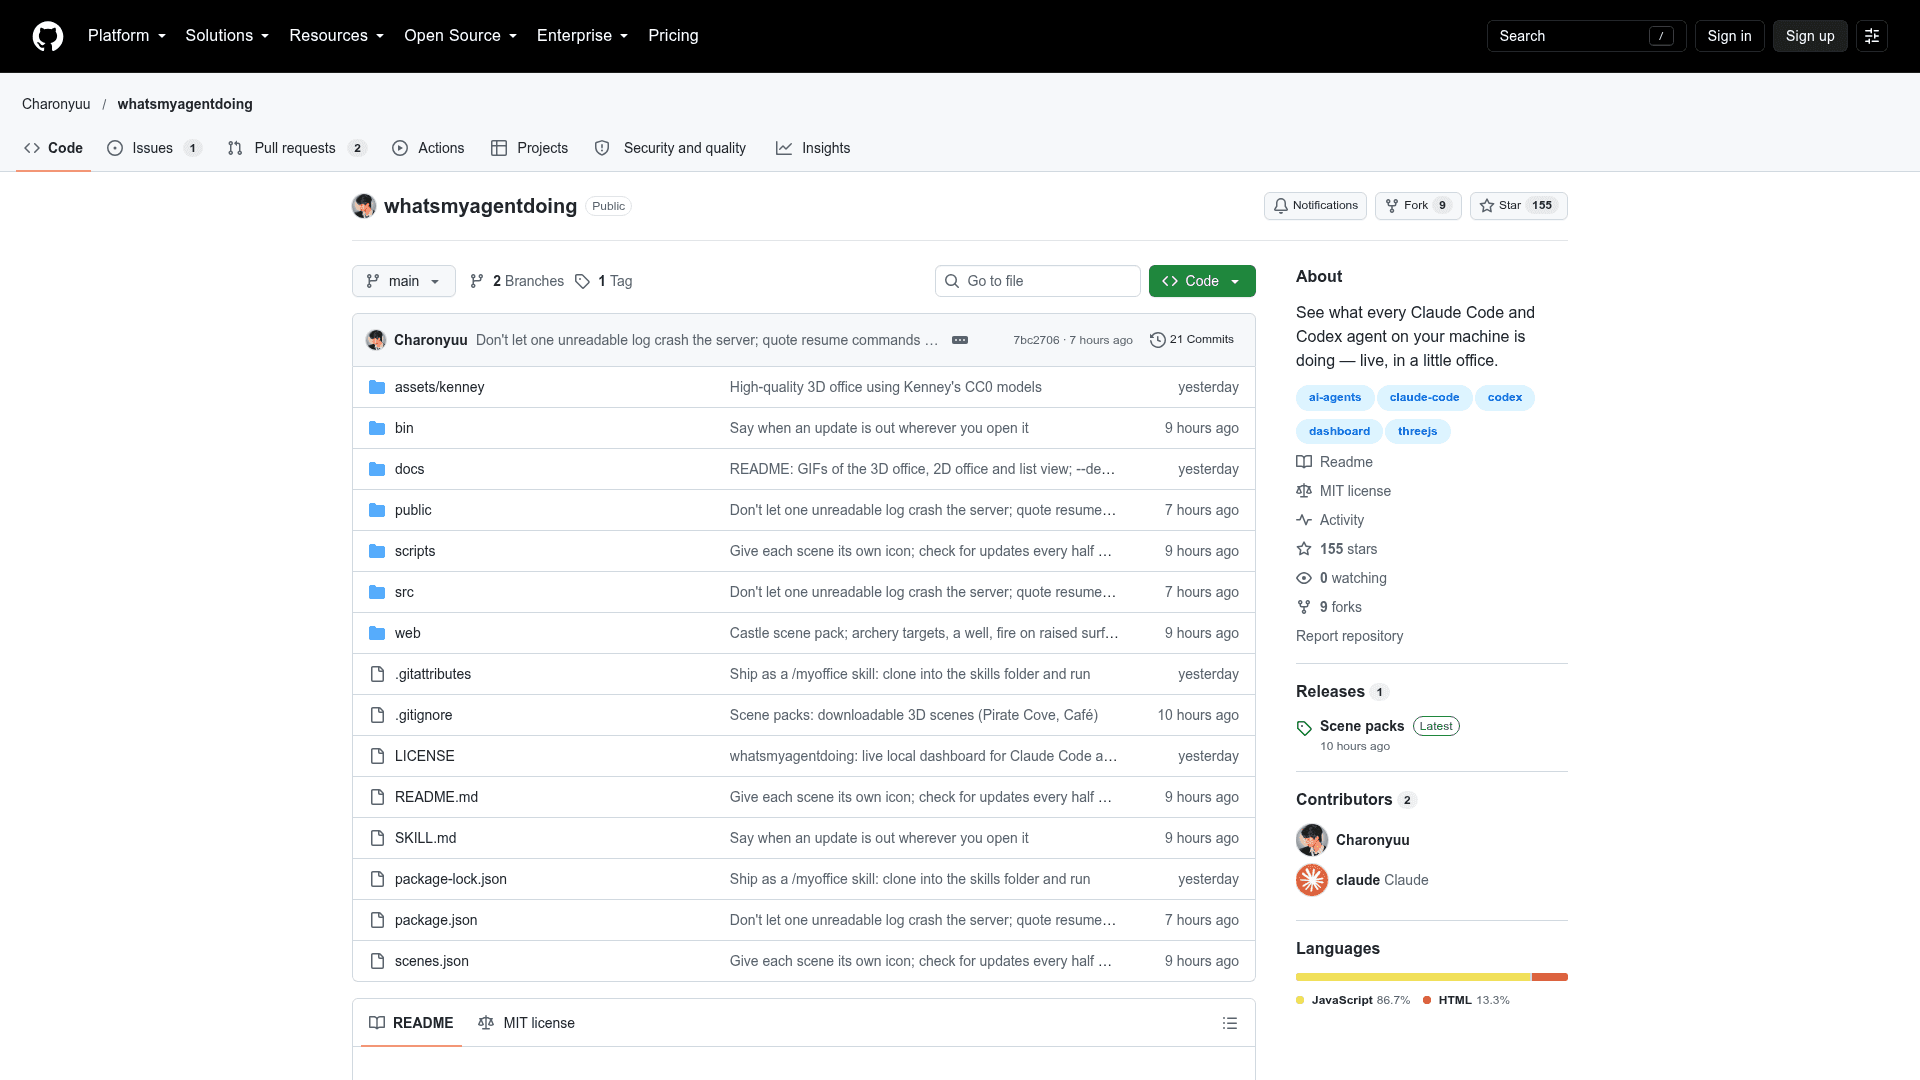The height and width of the screenshot is (1080, 1920).
Task: Open the threejs topic tag
Action: pyautogui.click(x=1417, y=432)
